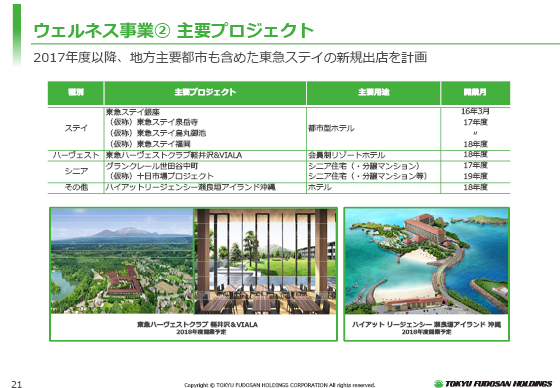Click the page number 21

[x=16, y=384]
